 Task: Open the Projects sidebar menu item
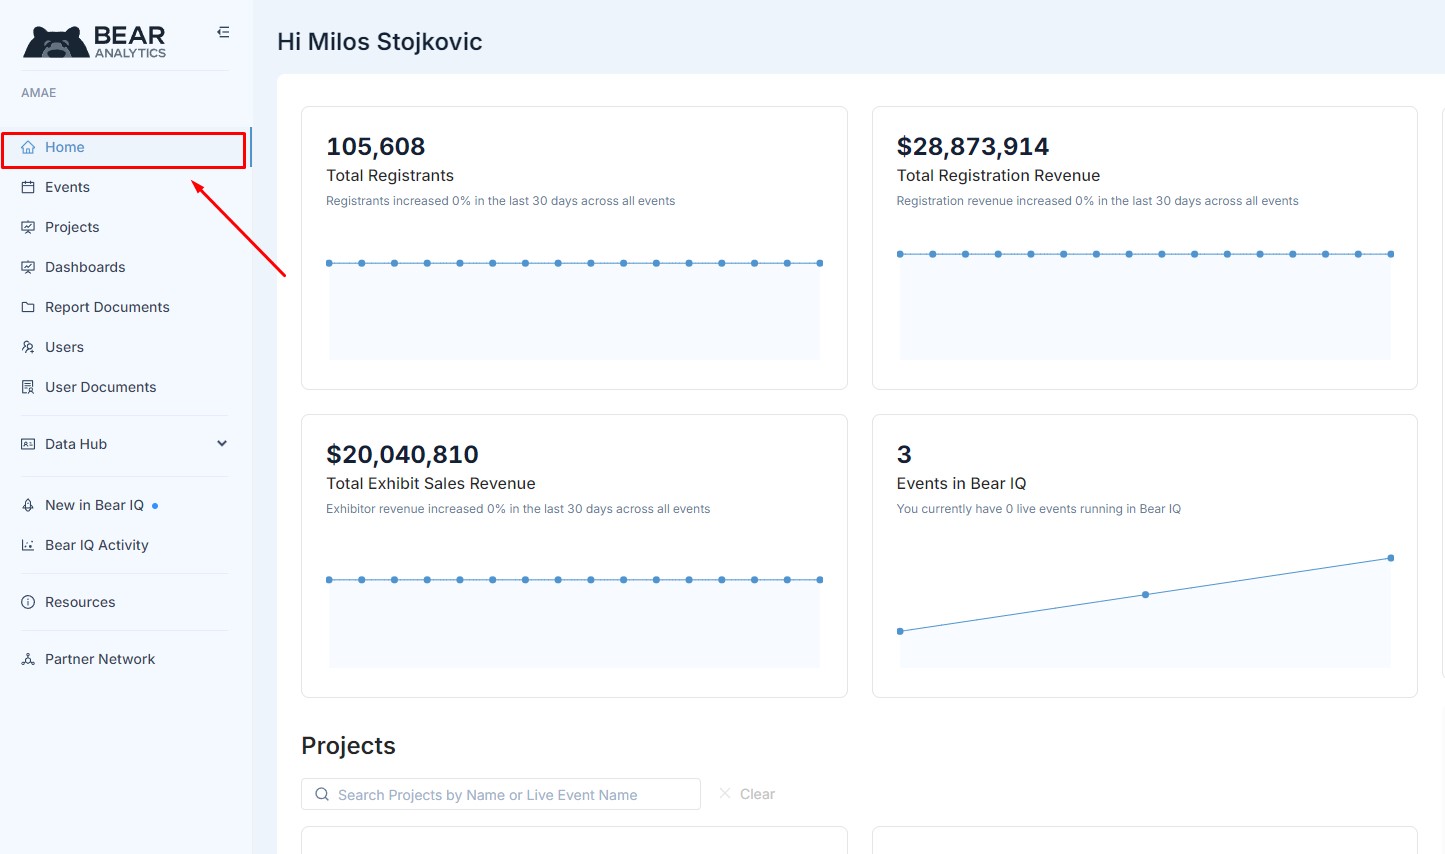(x=72, y=227)
